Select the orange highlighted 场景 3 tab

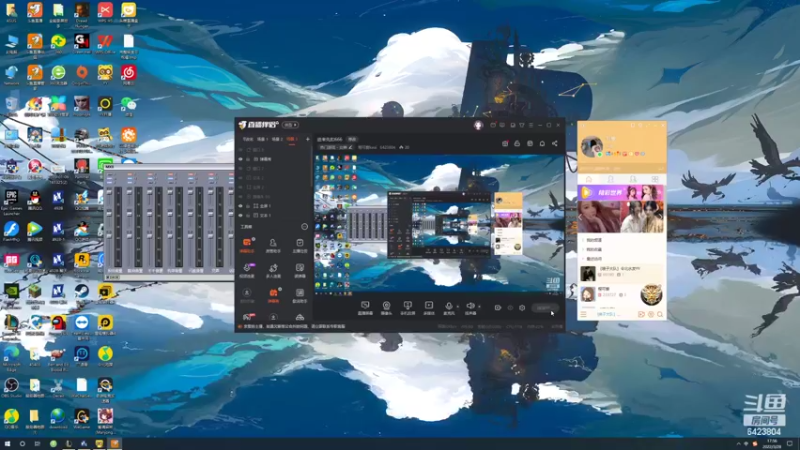[x=292, y=139]
